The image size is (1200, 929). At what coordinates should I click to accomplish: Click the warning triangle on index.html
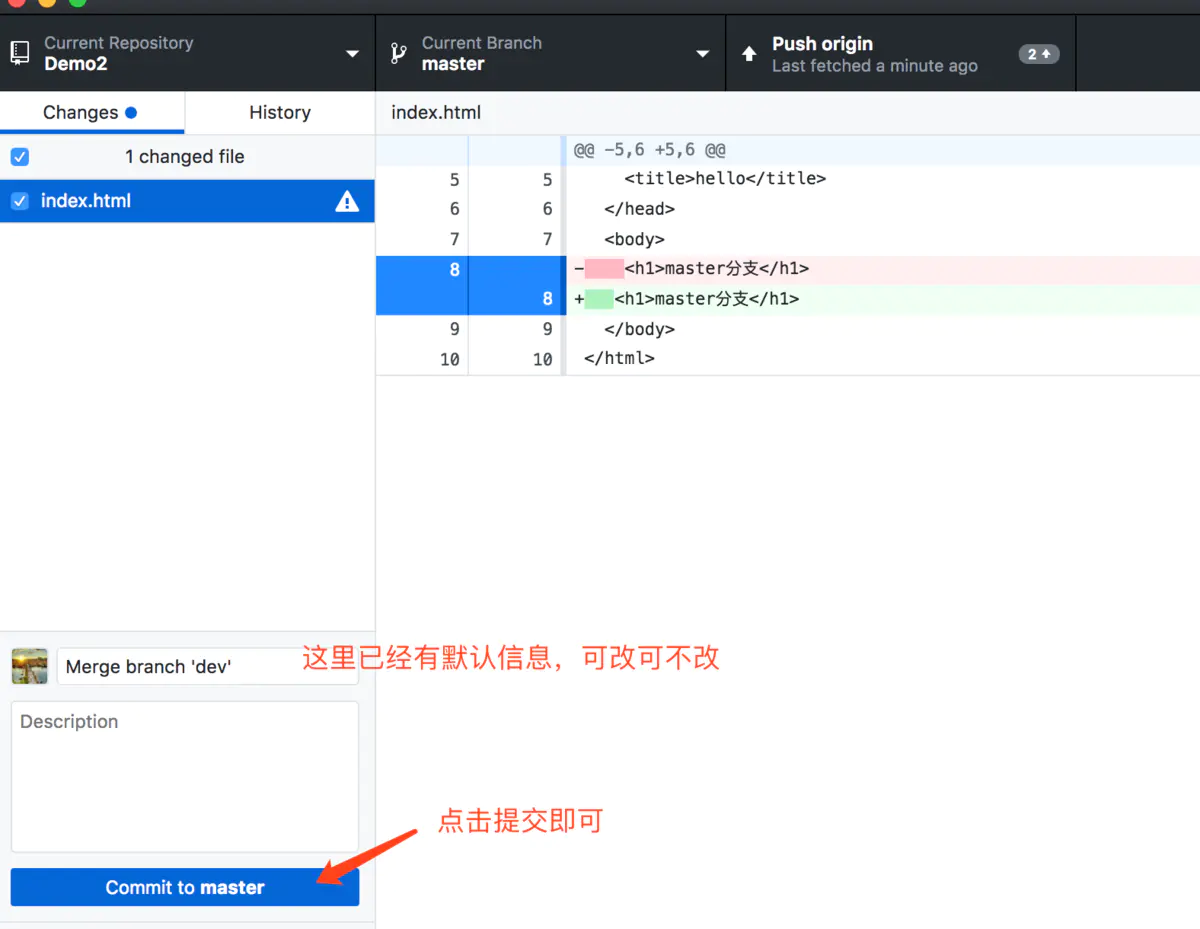tap(347, 201)
